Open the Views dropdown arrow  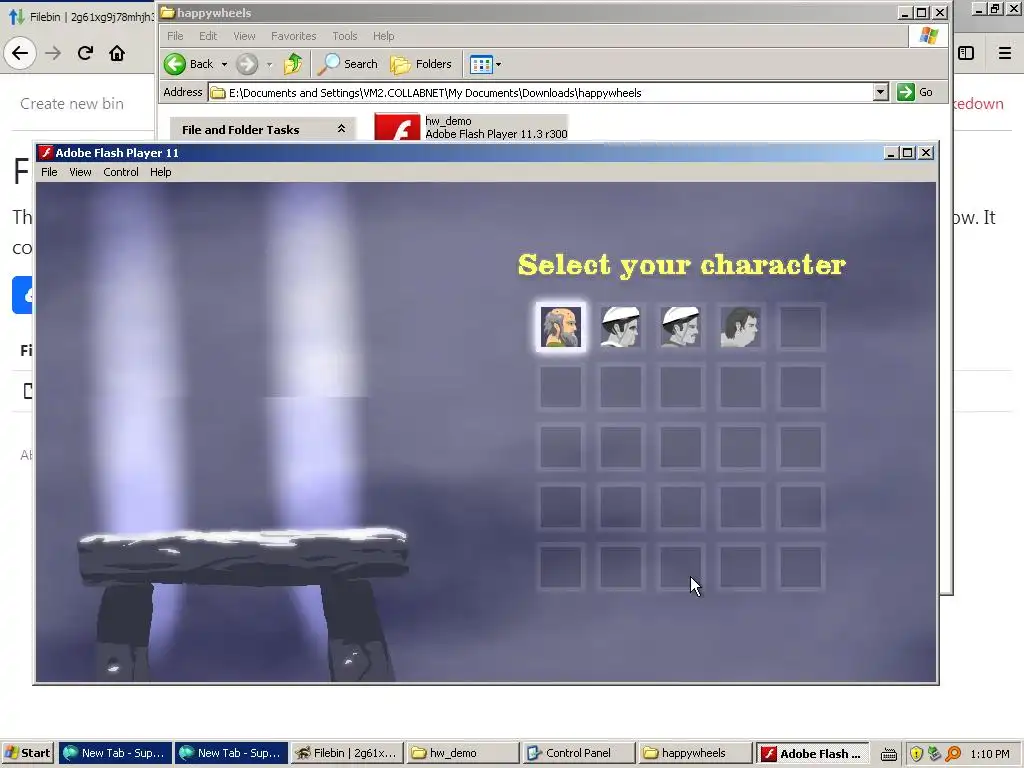(498, 64)
